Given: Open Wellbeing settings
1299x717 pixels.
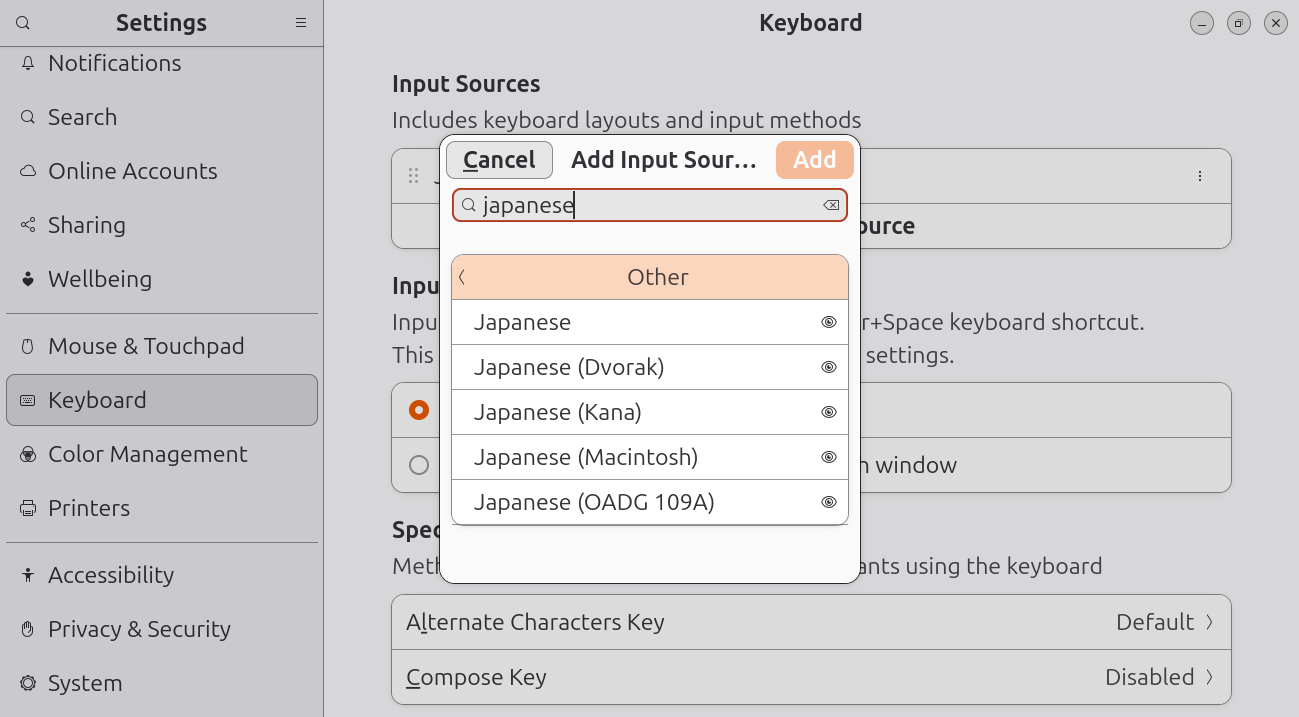Looking at the screenshot, I should [162, 279].
